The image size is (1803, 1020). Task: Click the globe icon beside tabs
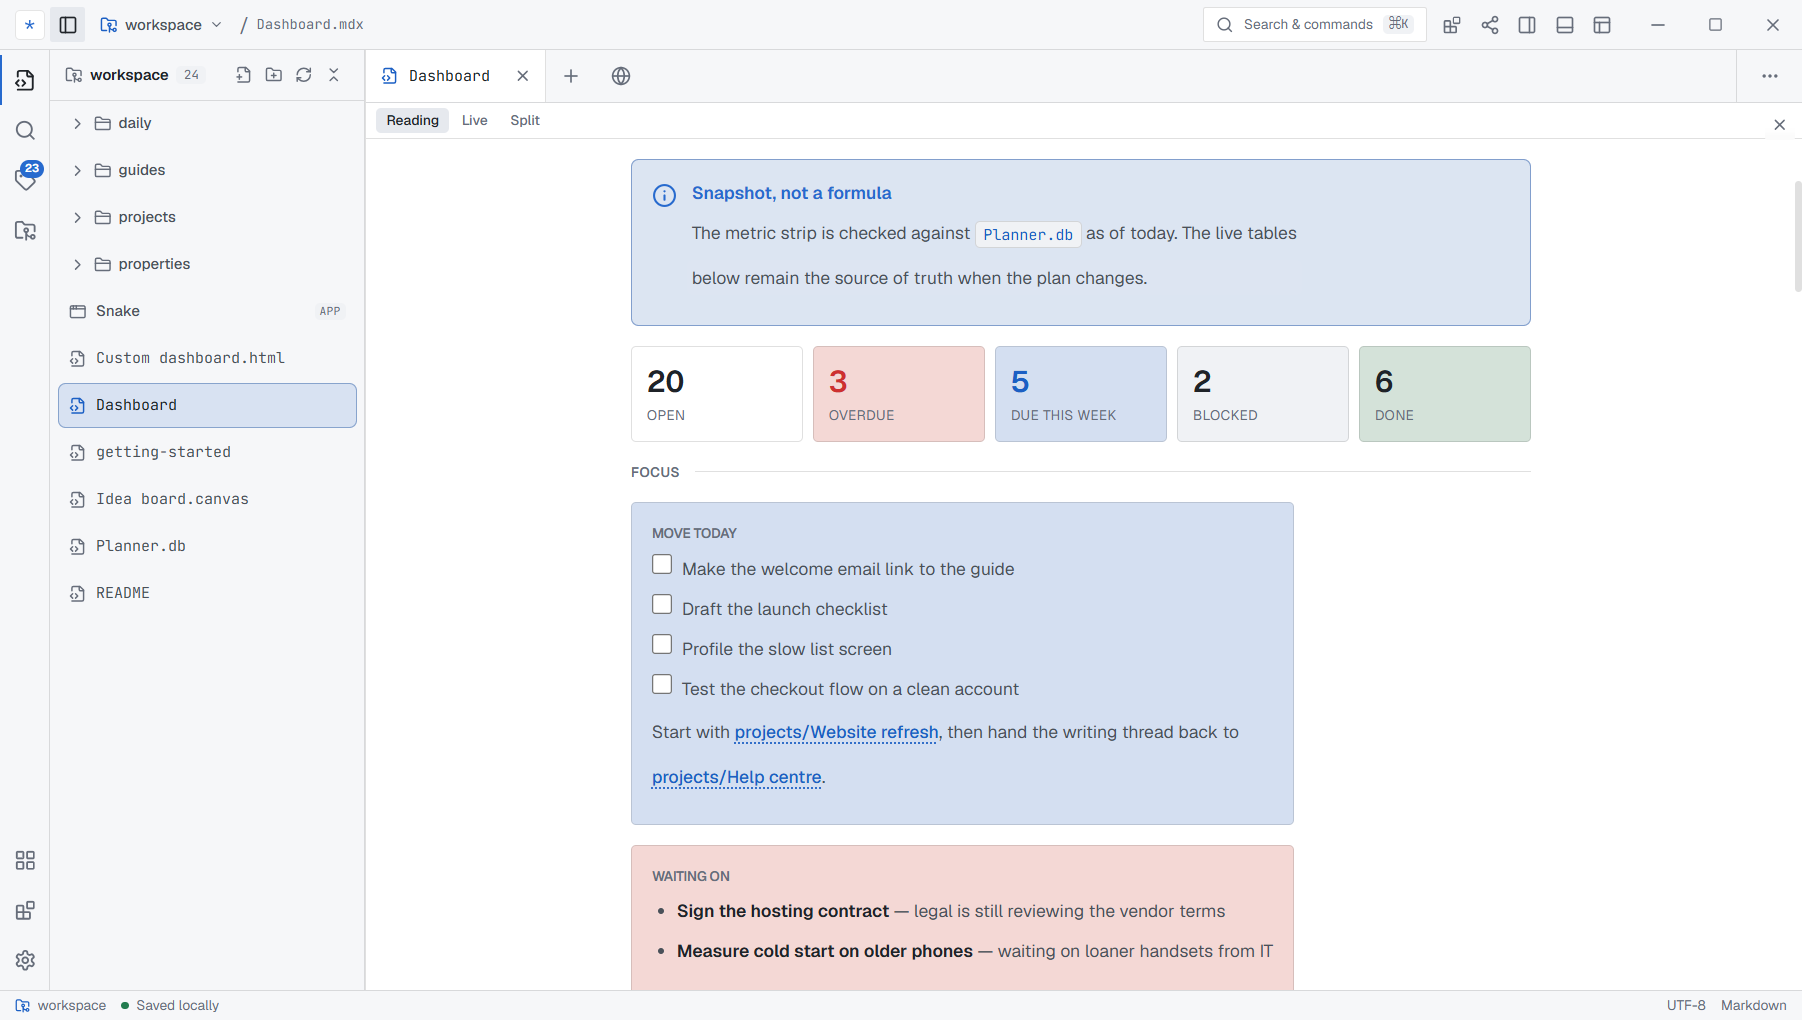[621, 76]
